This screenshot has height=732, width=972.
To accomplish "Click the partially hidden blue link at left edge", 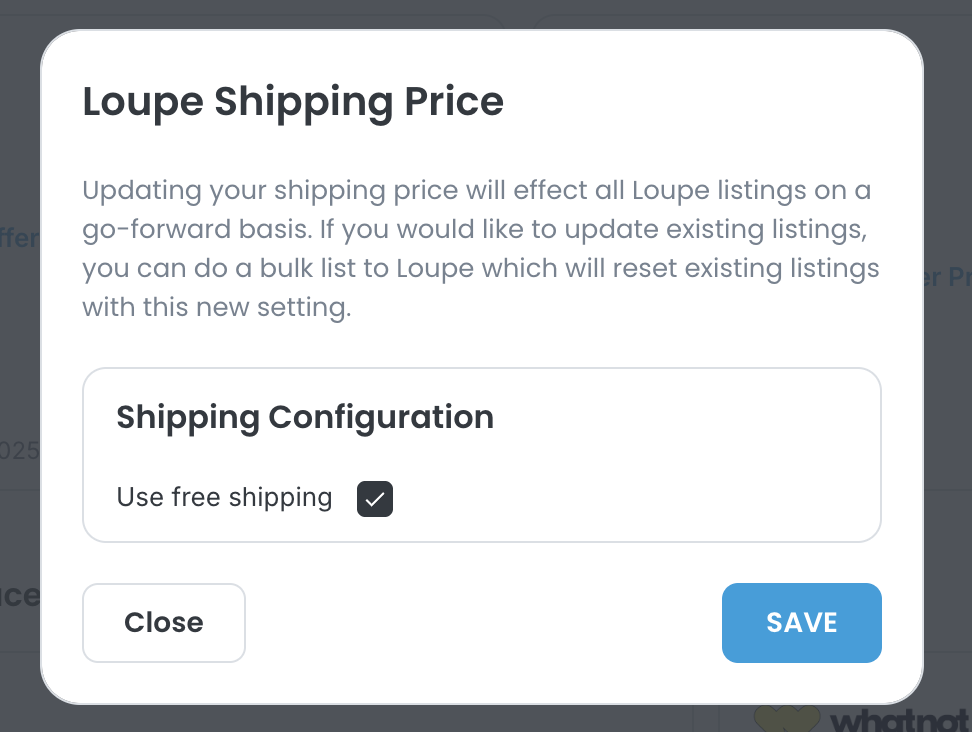I will click(x=18, y=239).
